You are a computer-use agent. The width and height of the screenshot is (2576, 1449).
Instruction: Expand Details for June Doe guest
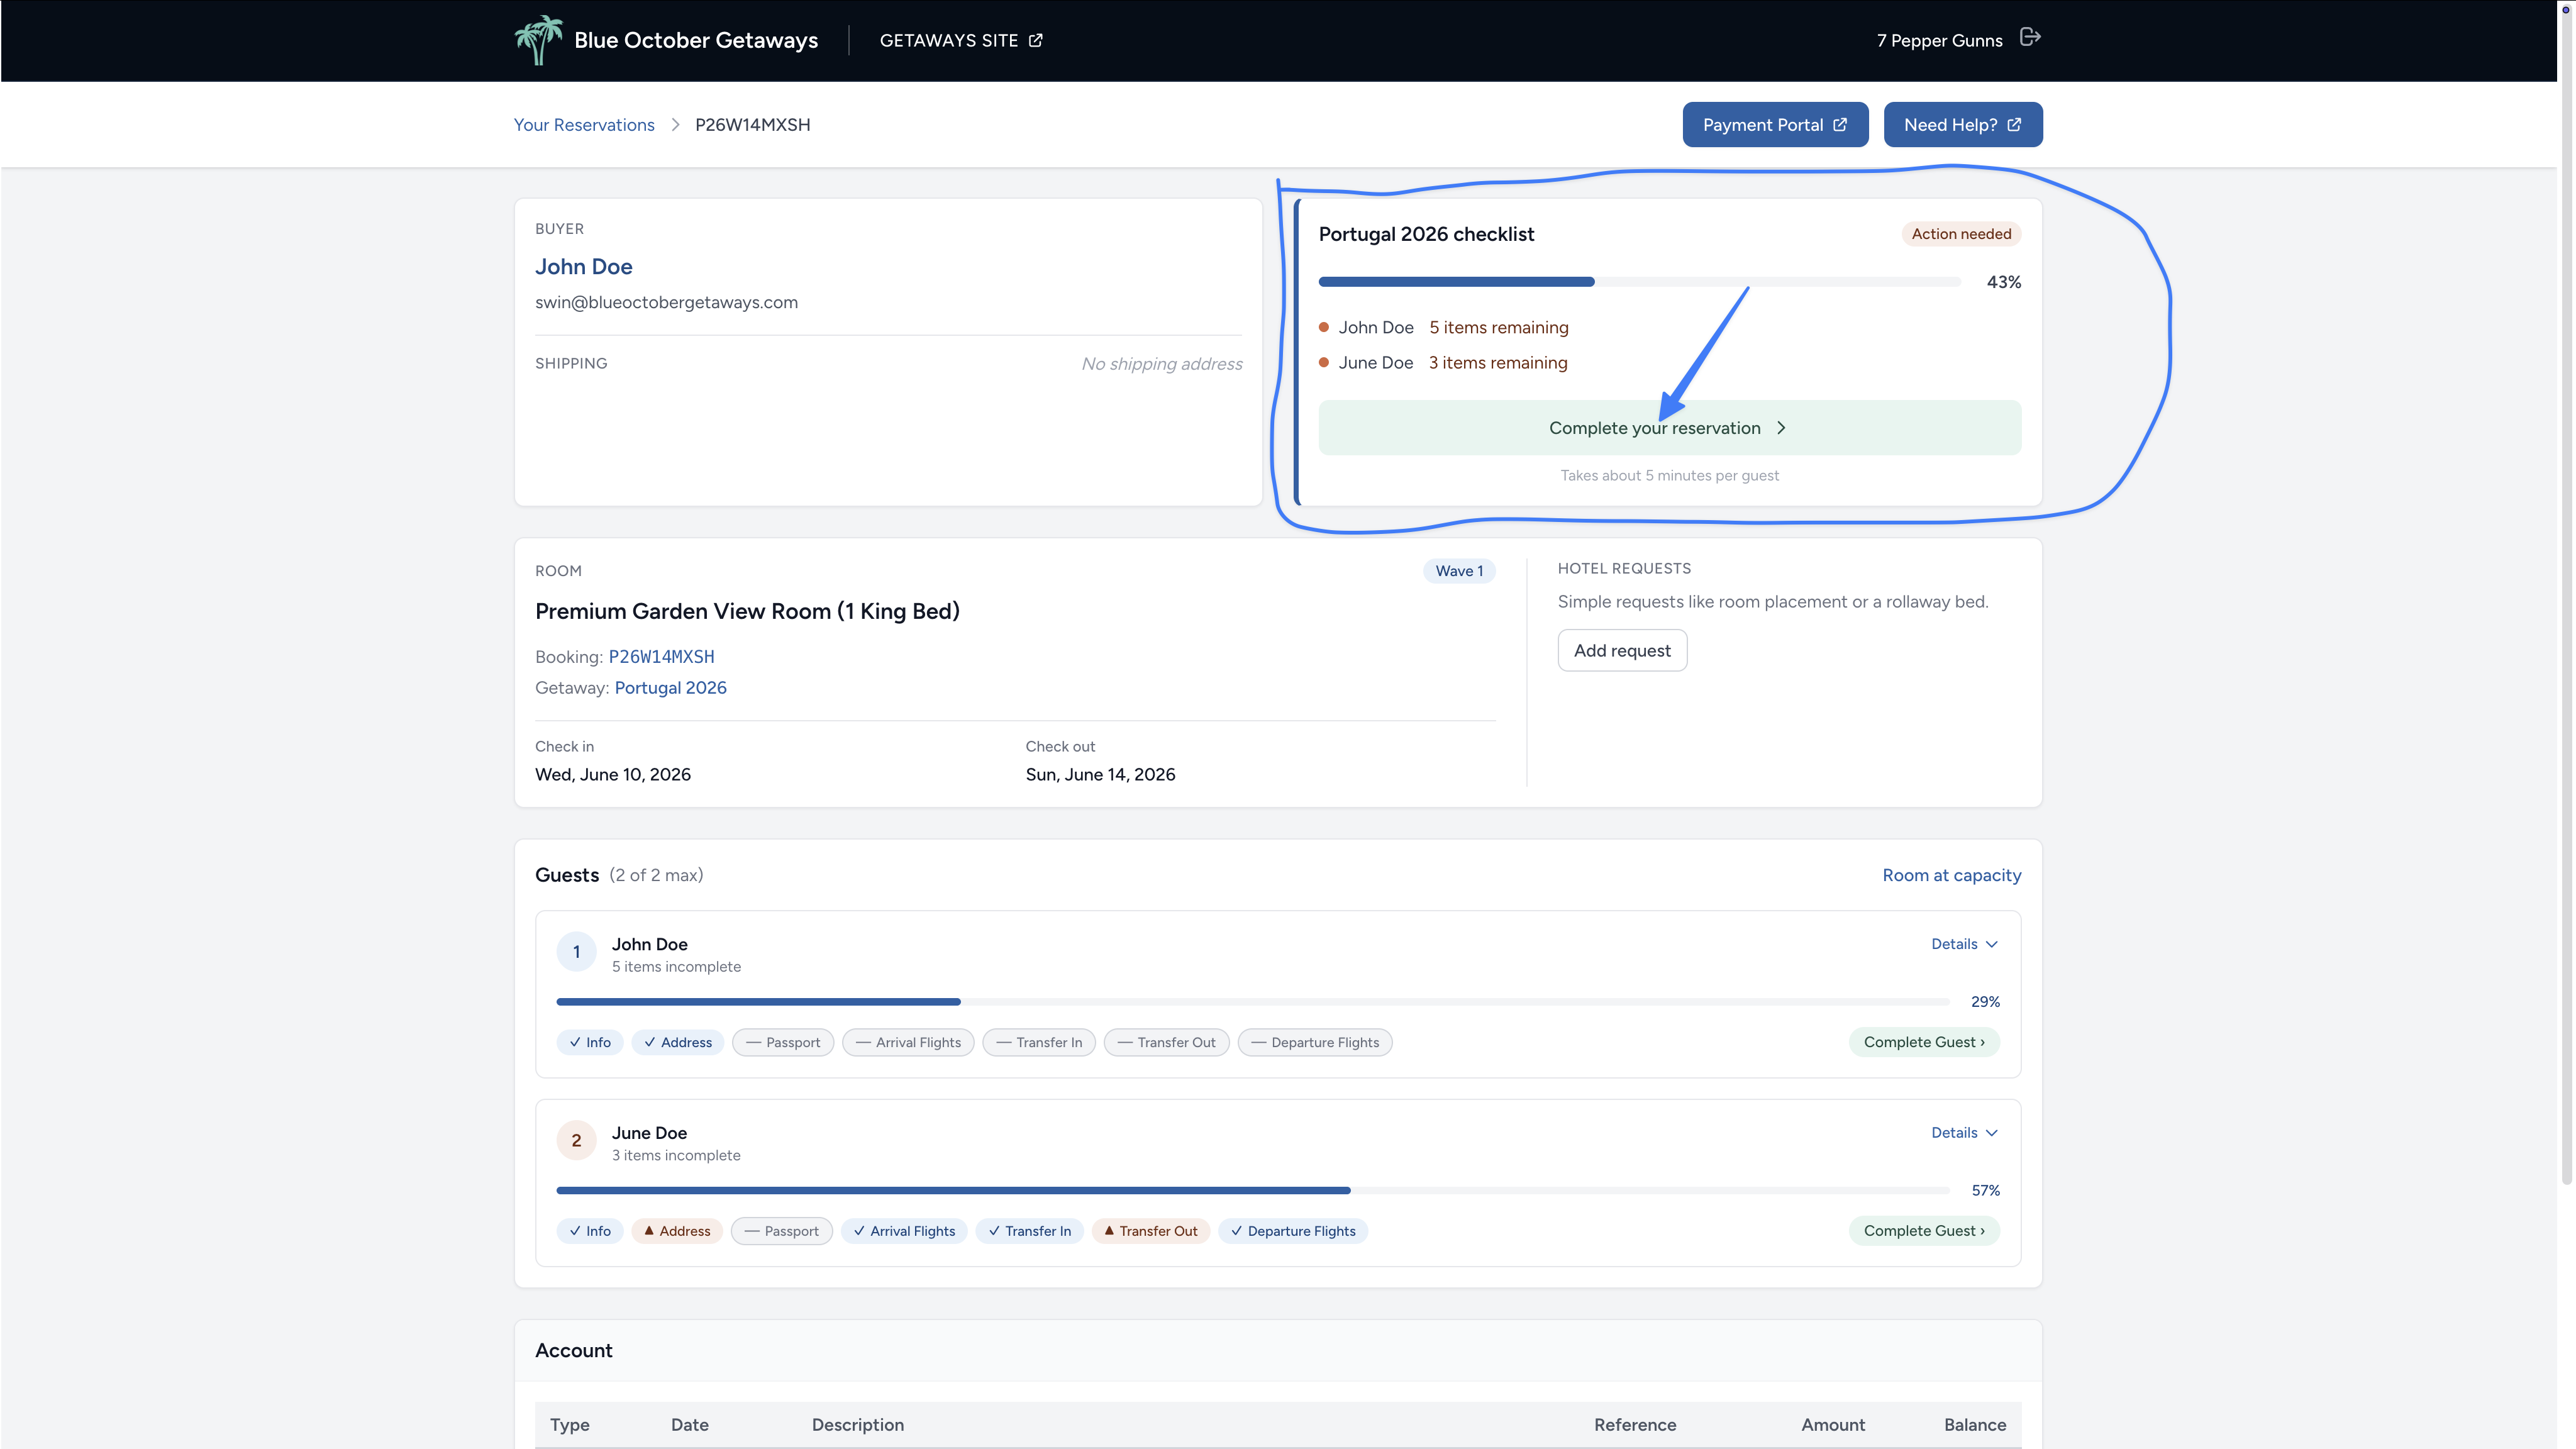click(1964, 1133)
